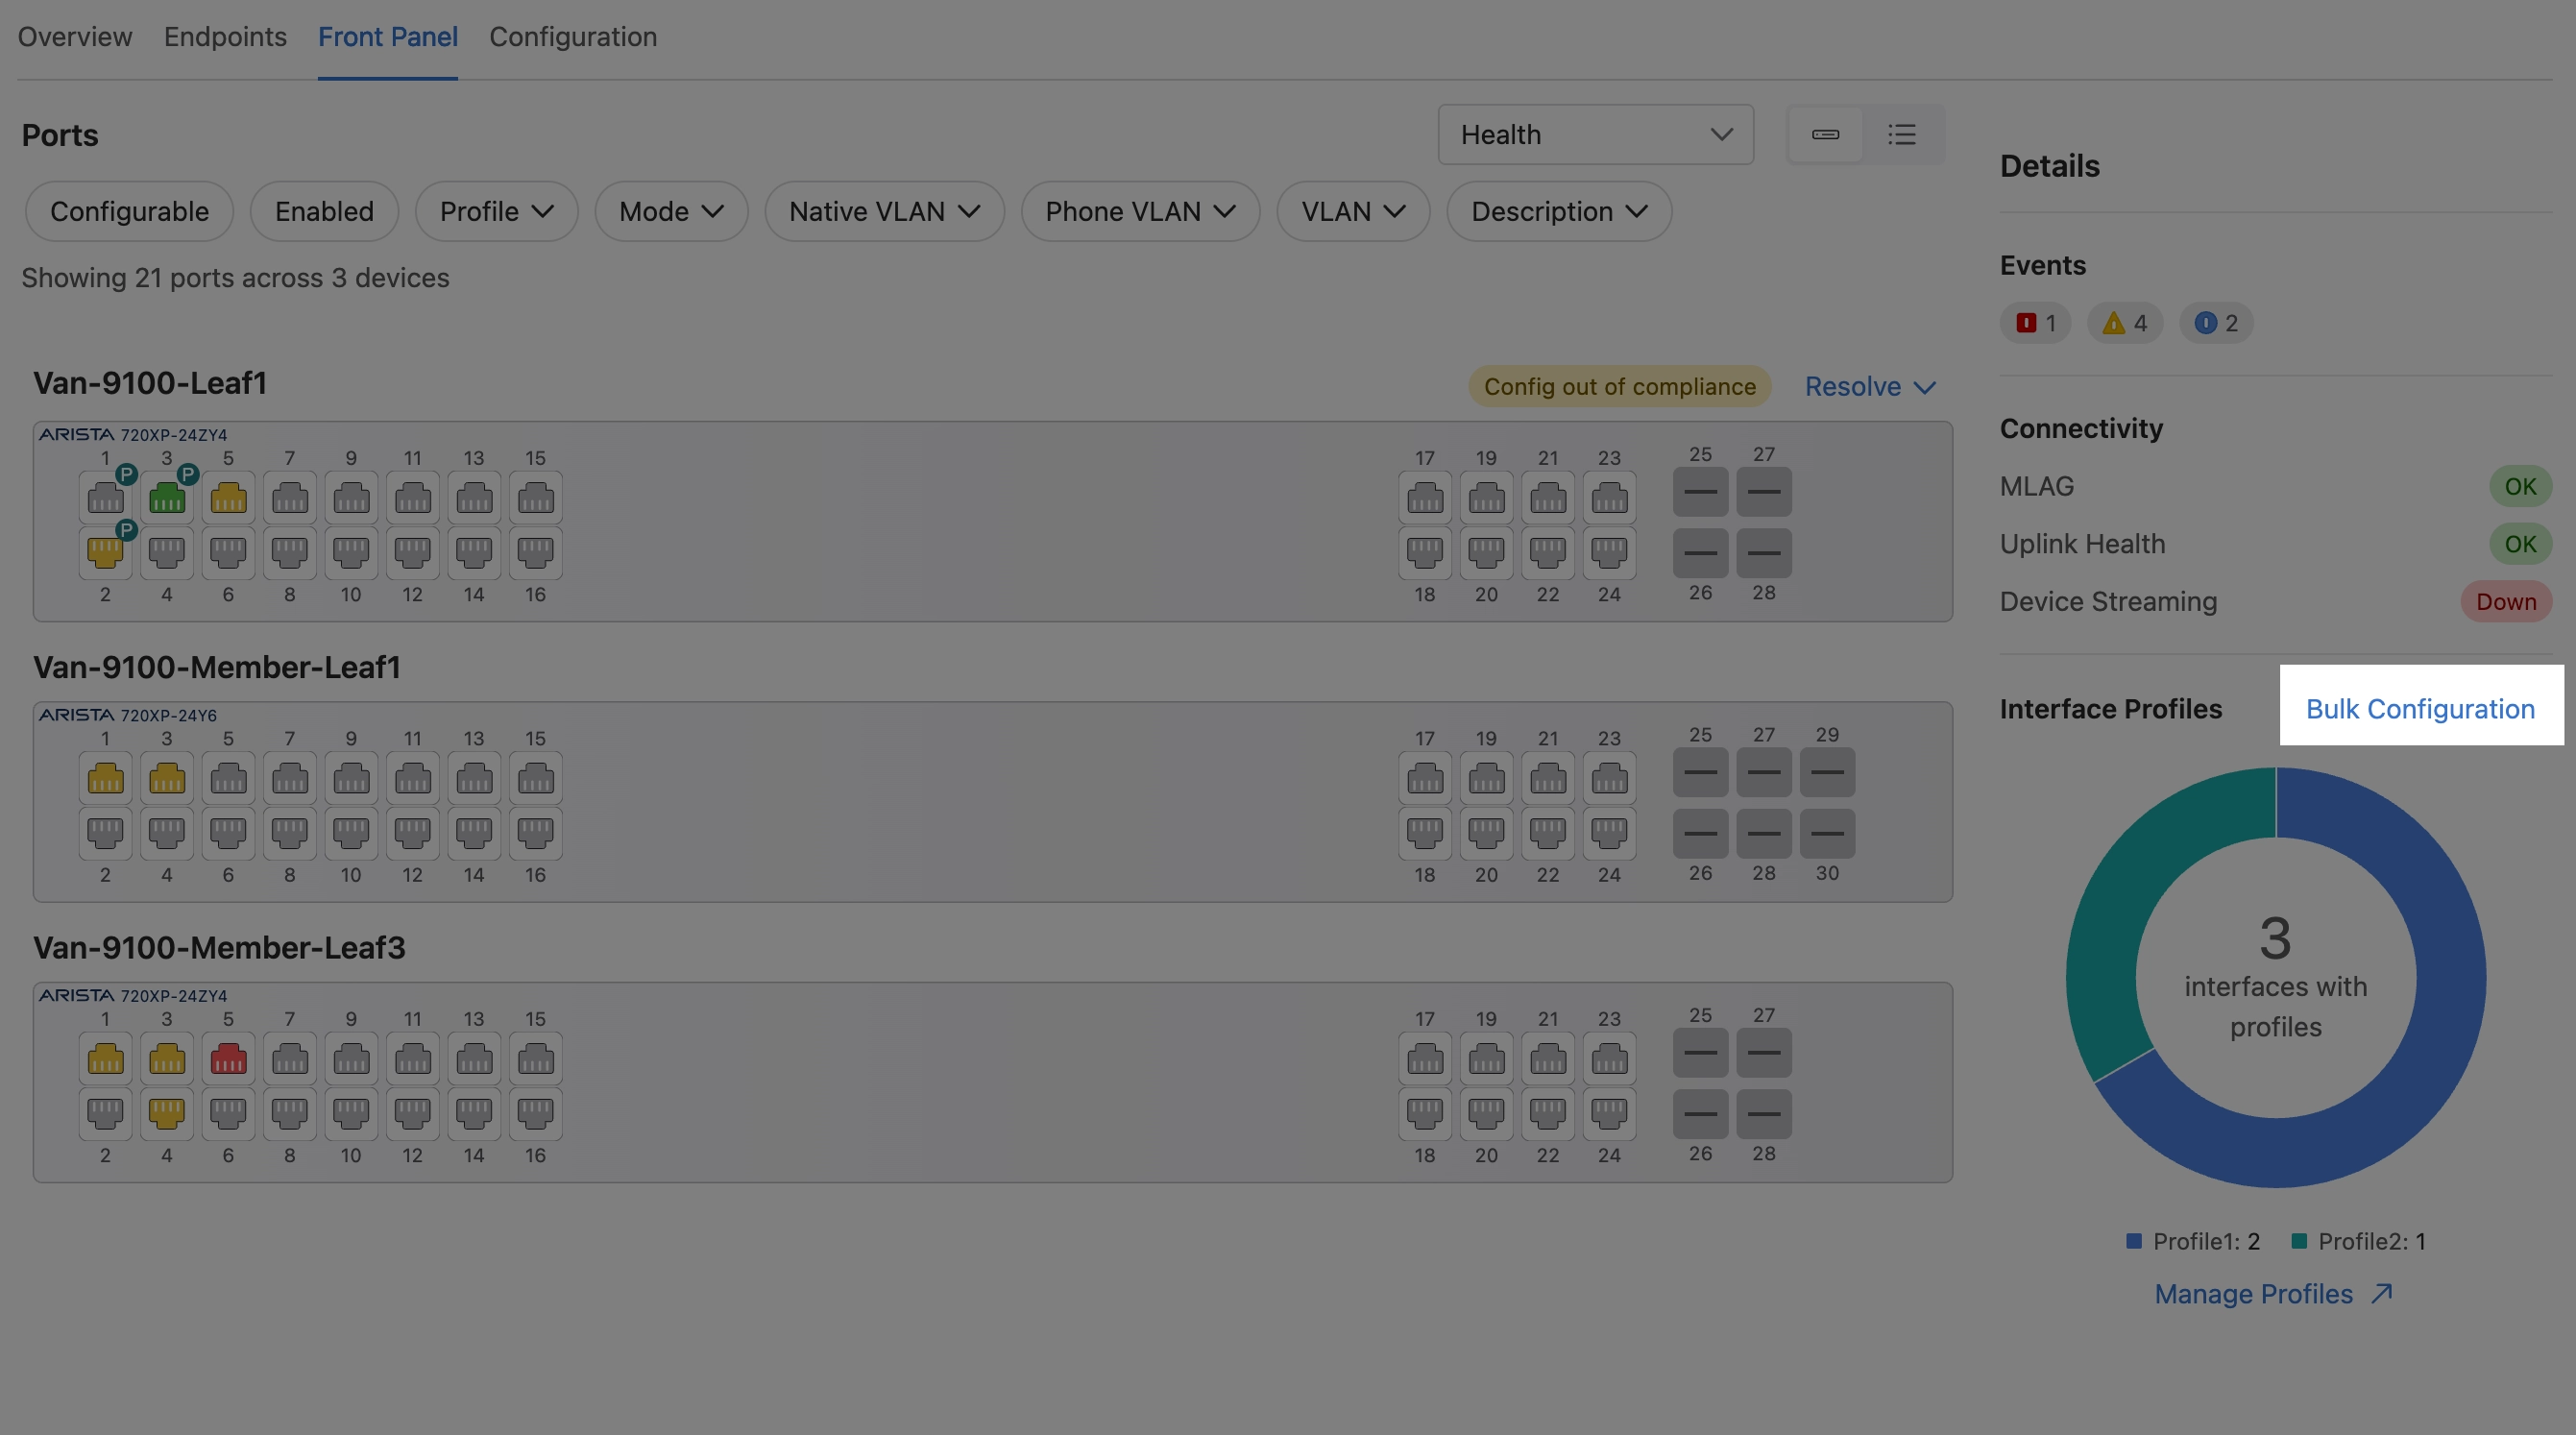This screenshot has width=2576, height=1435.
Task: Click the critical events badge showing 1
Action: (2035, 323)
